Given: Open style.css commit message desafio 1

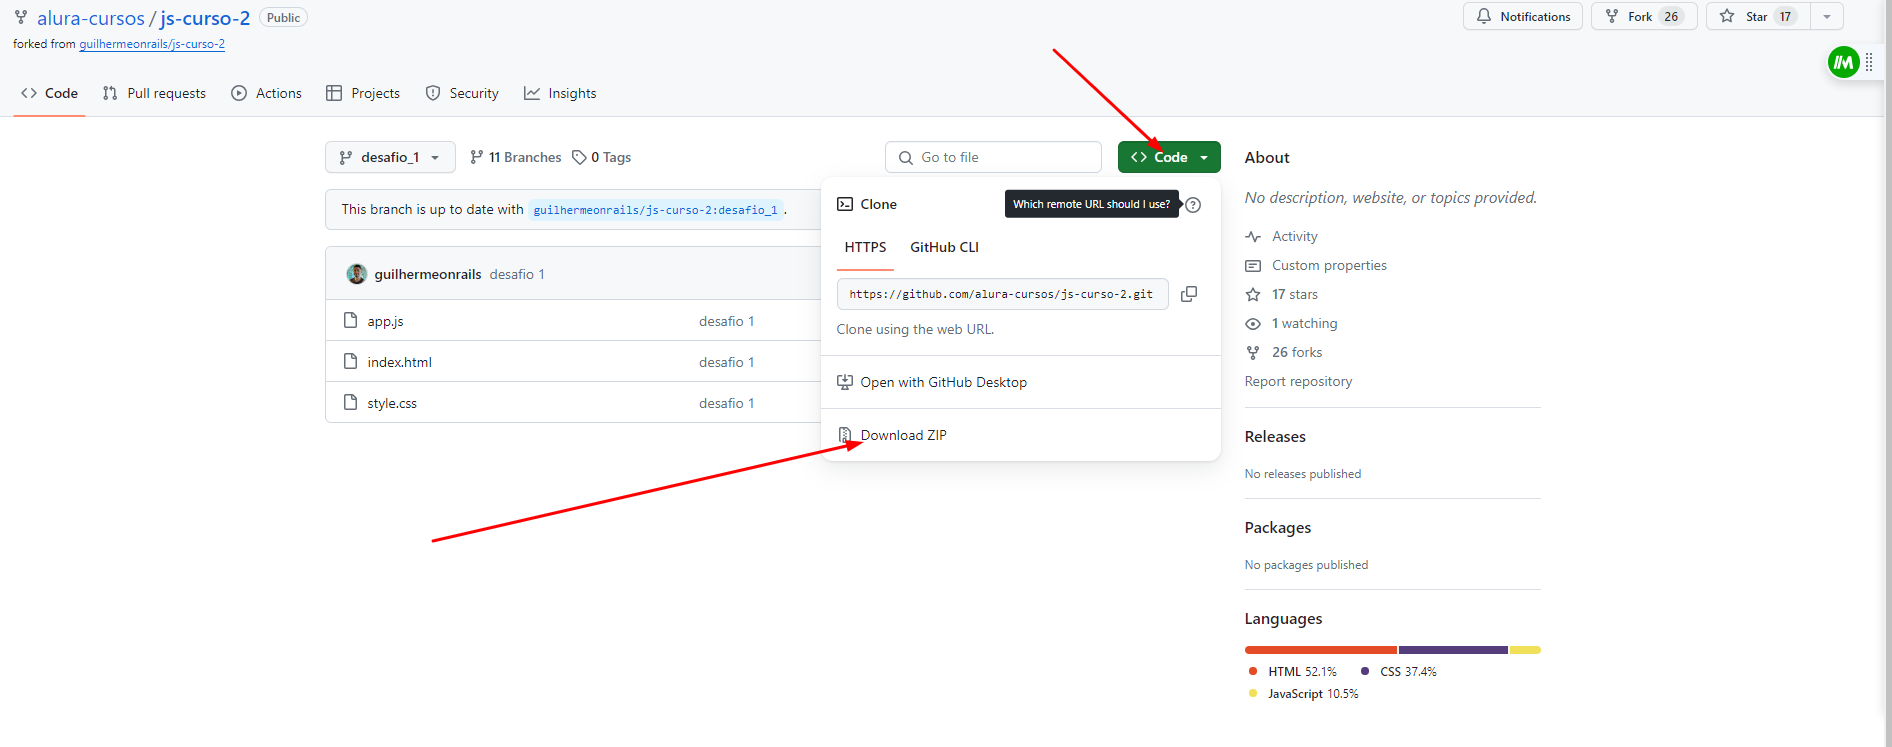Looking at the screenshot, I should pos(726,403).
